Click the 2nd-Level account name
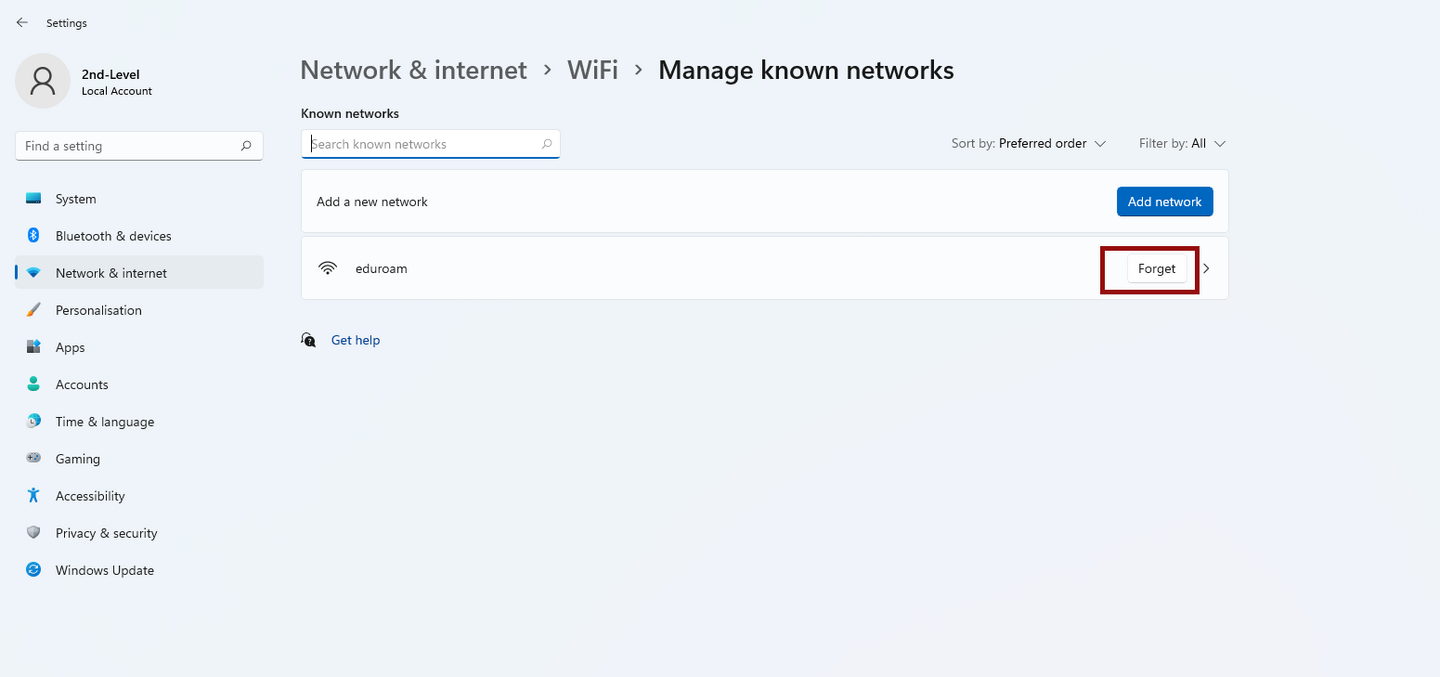The height and width of the screenshot is (677, 1440). (110, 74)
